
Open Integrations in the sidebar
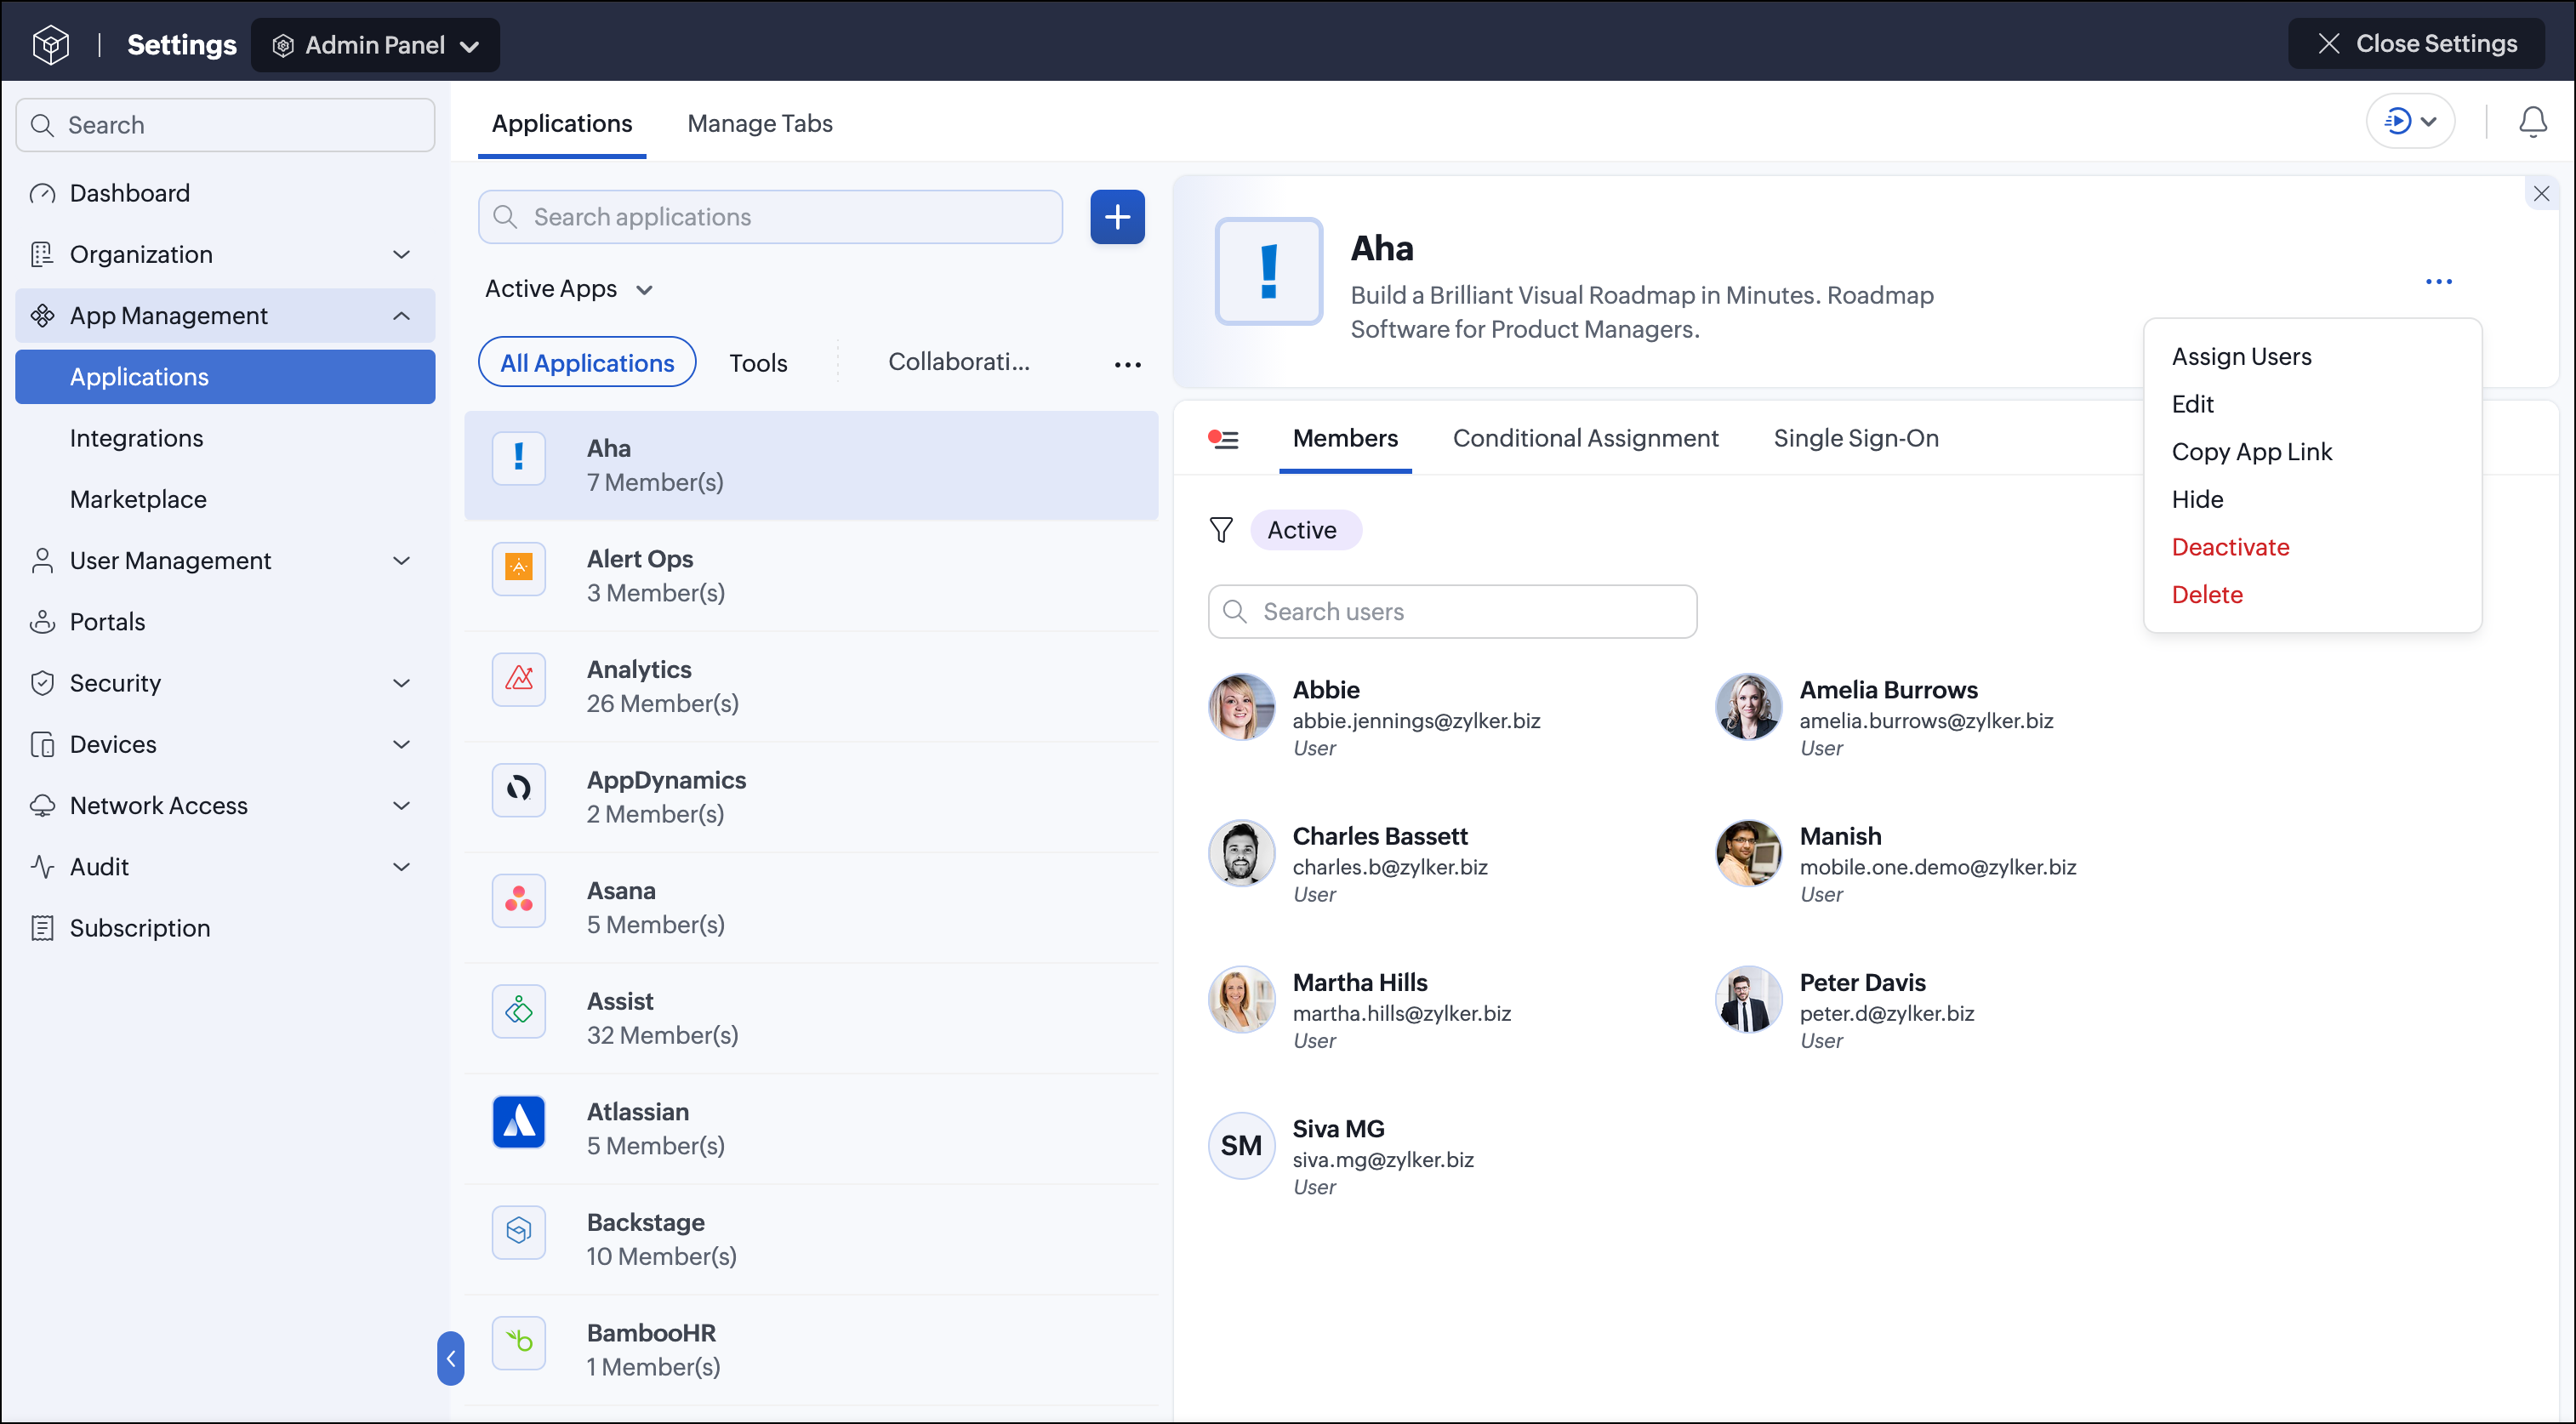(x=226, y=439)
